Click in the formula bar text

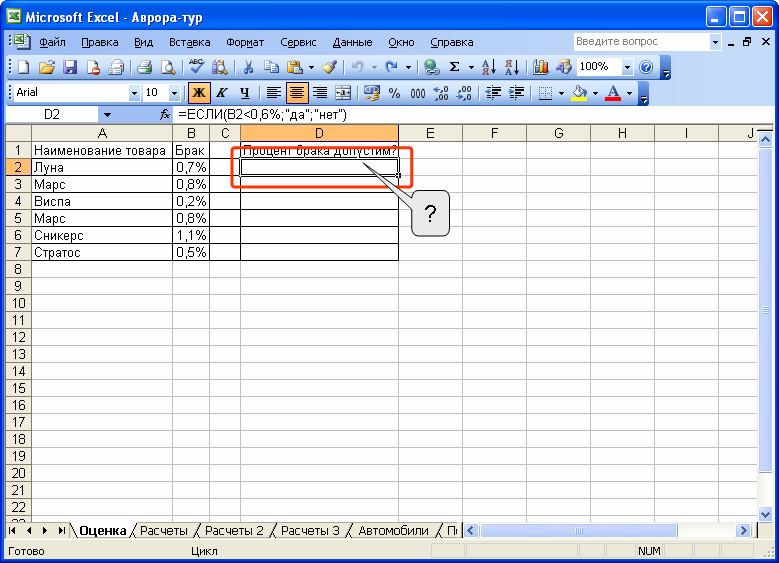pos(262,115)
